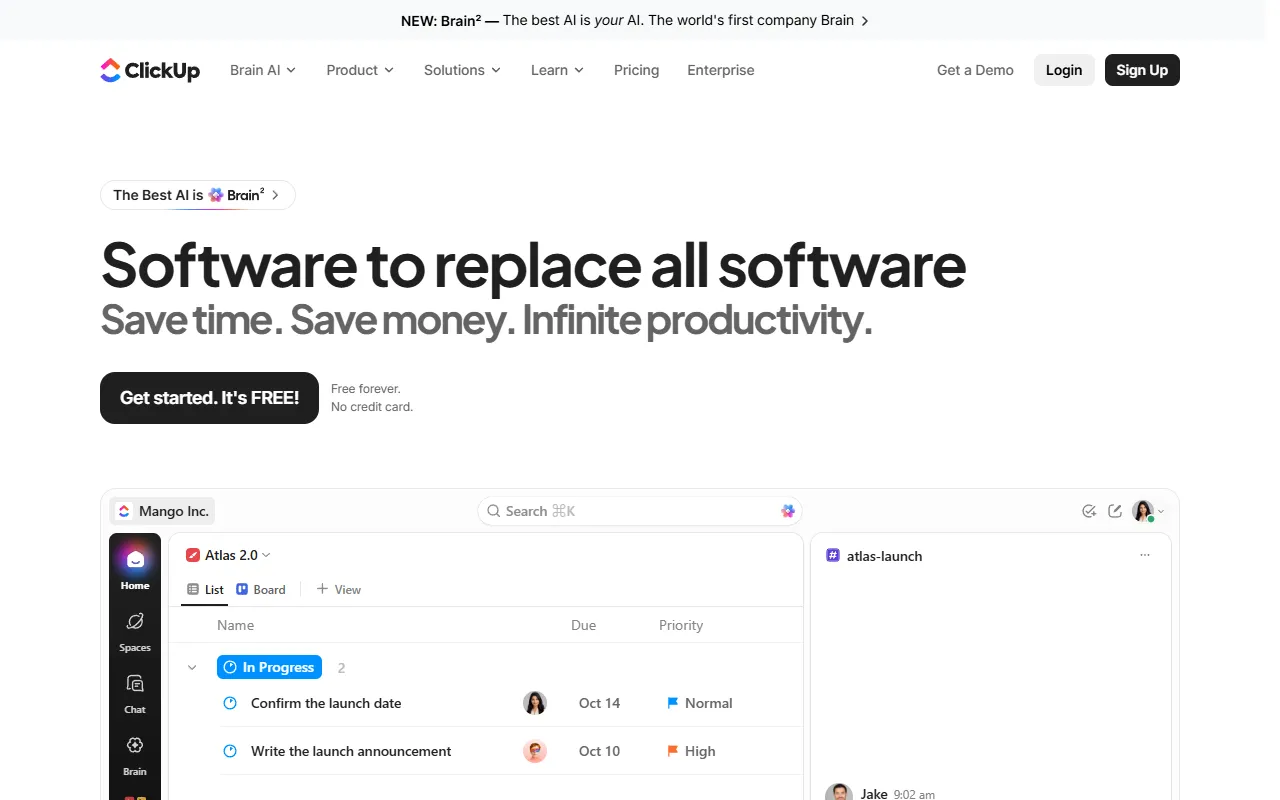This screenshot has height=800, width=1280.
Task: Expand the Solutions menu
Action: point(462,70)
